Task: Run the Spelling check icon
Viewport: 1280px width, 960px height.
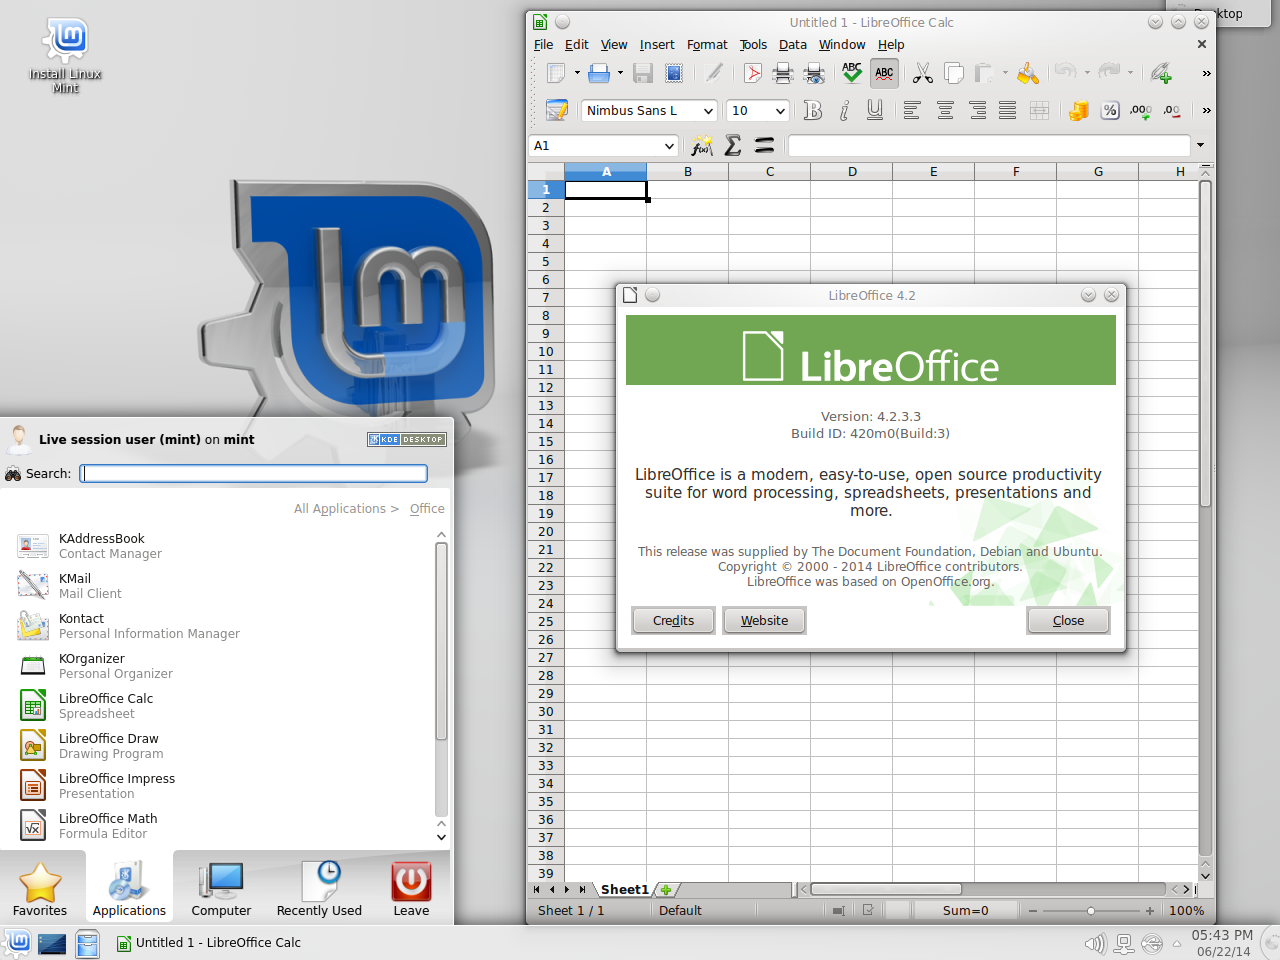Action: pos(852,73)
